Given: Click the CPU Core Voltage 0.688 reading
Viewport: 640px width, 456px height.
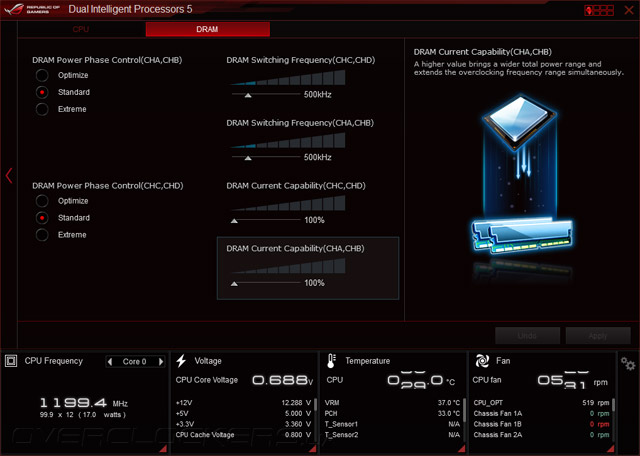Looking at the screenshot, I should tap(282, 380).
